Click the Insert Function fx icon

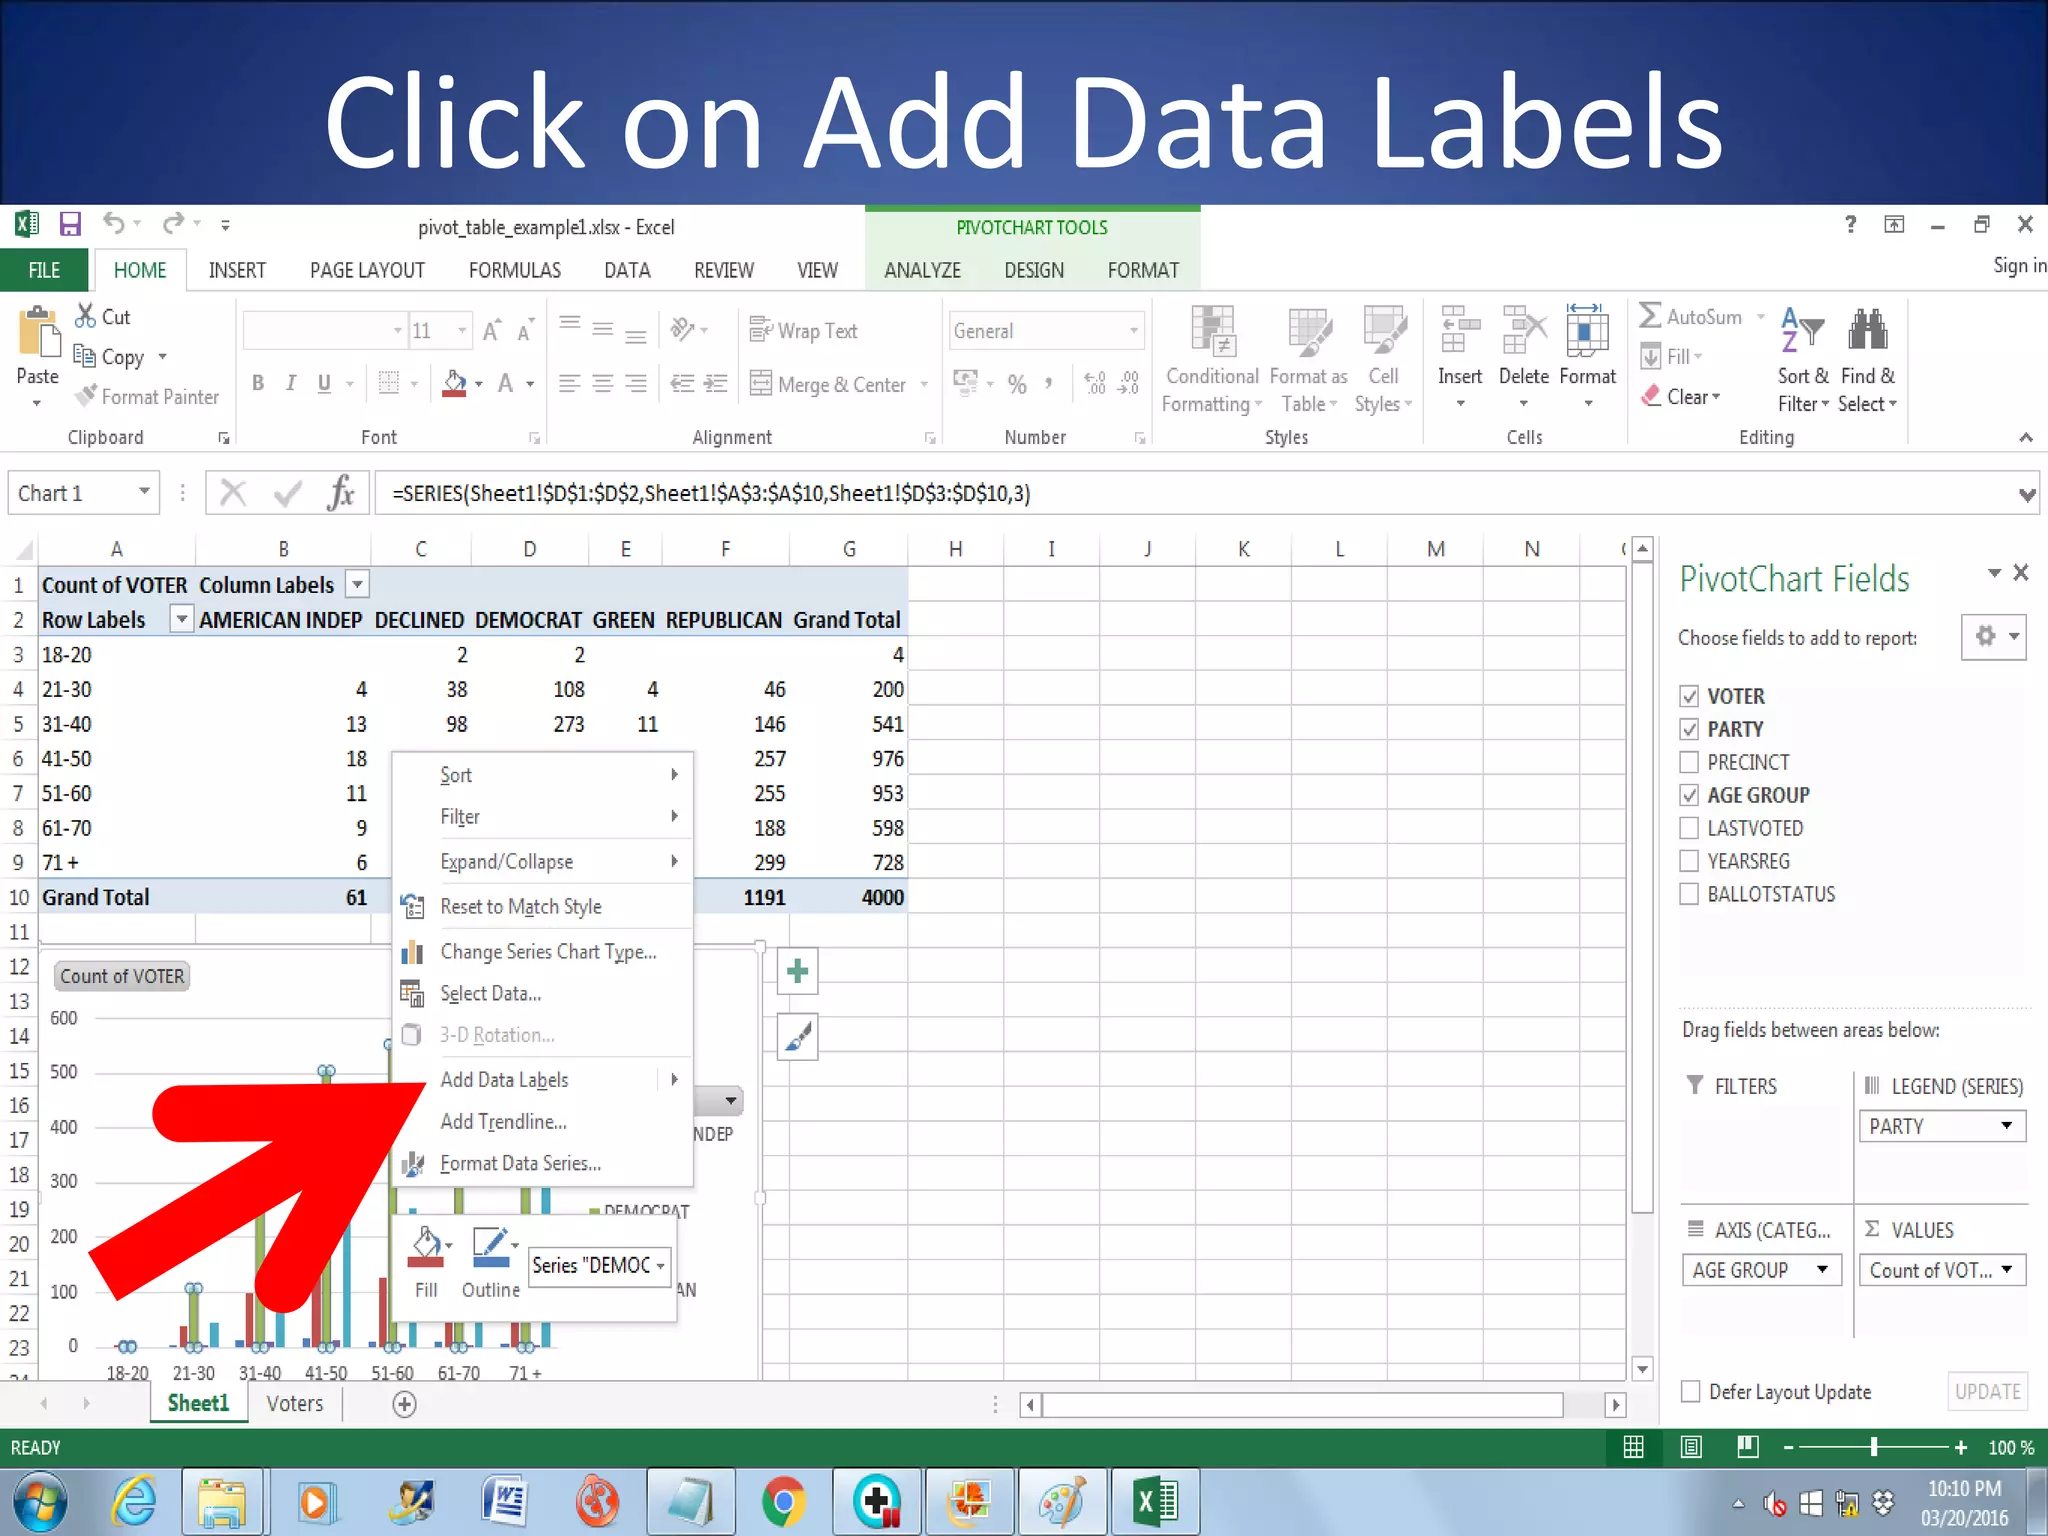tap(341, 493)
